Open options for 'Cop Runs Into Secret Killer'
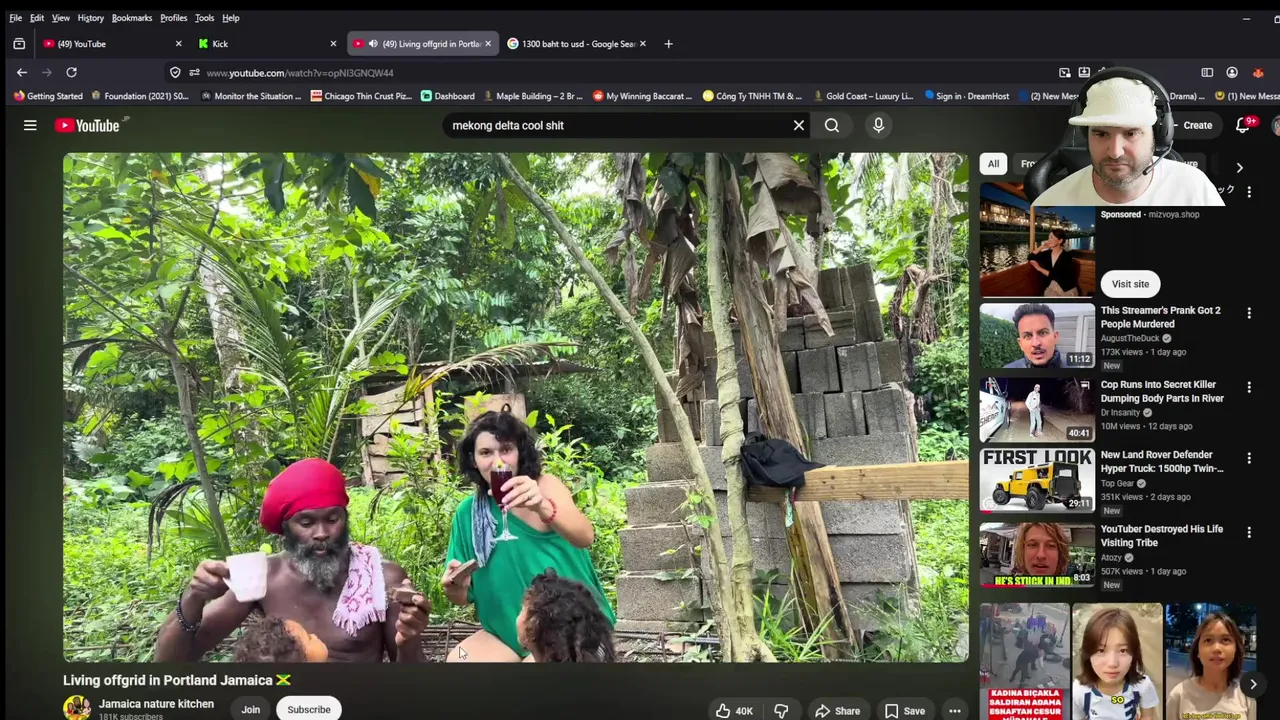Screen dimensions: 1280x720 (x=1249, y=387)
